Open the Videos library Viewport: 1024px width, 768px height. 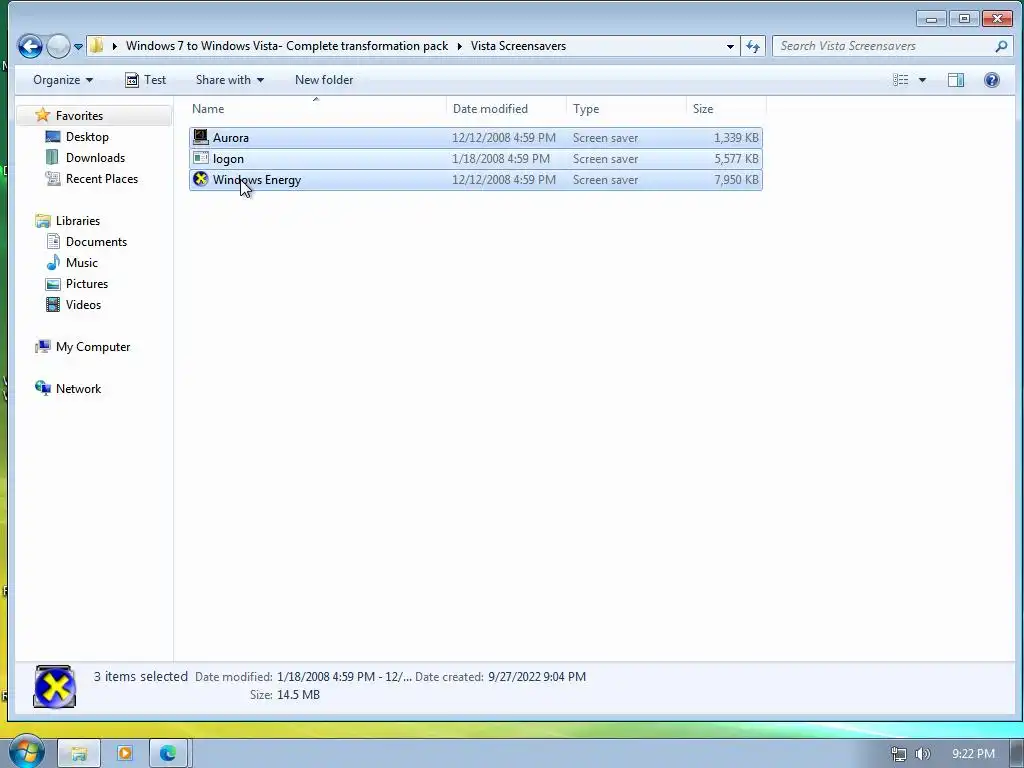[x=83, y=304]
